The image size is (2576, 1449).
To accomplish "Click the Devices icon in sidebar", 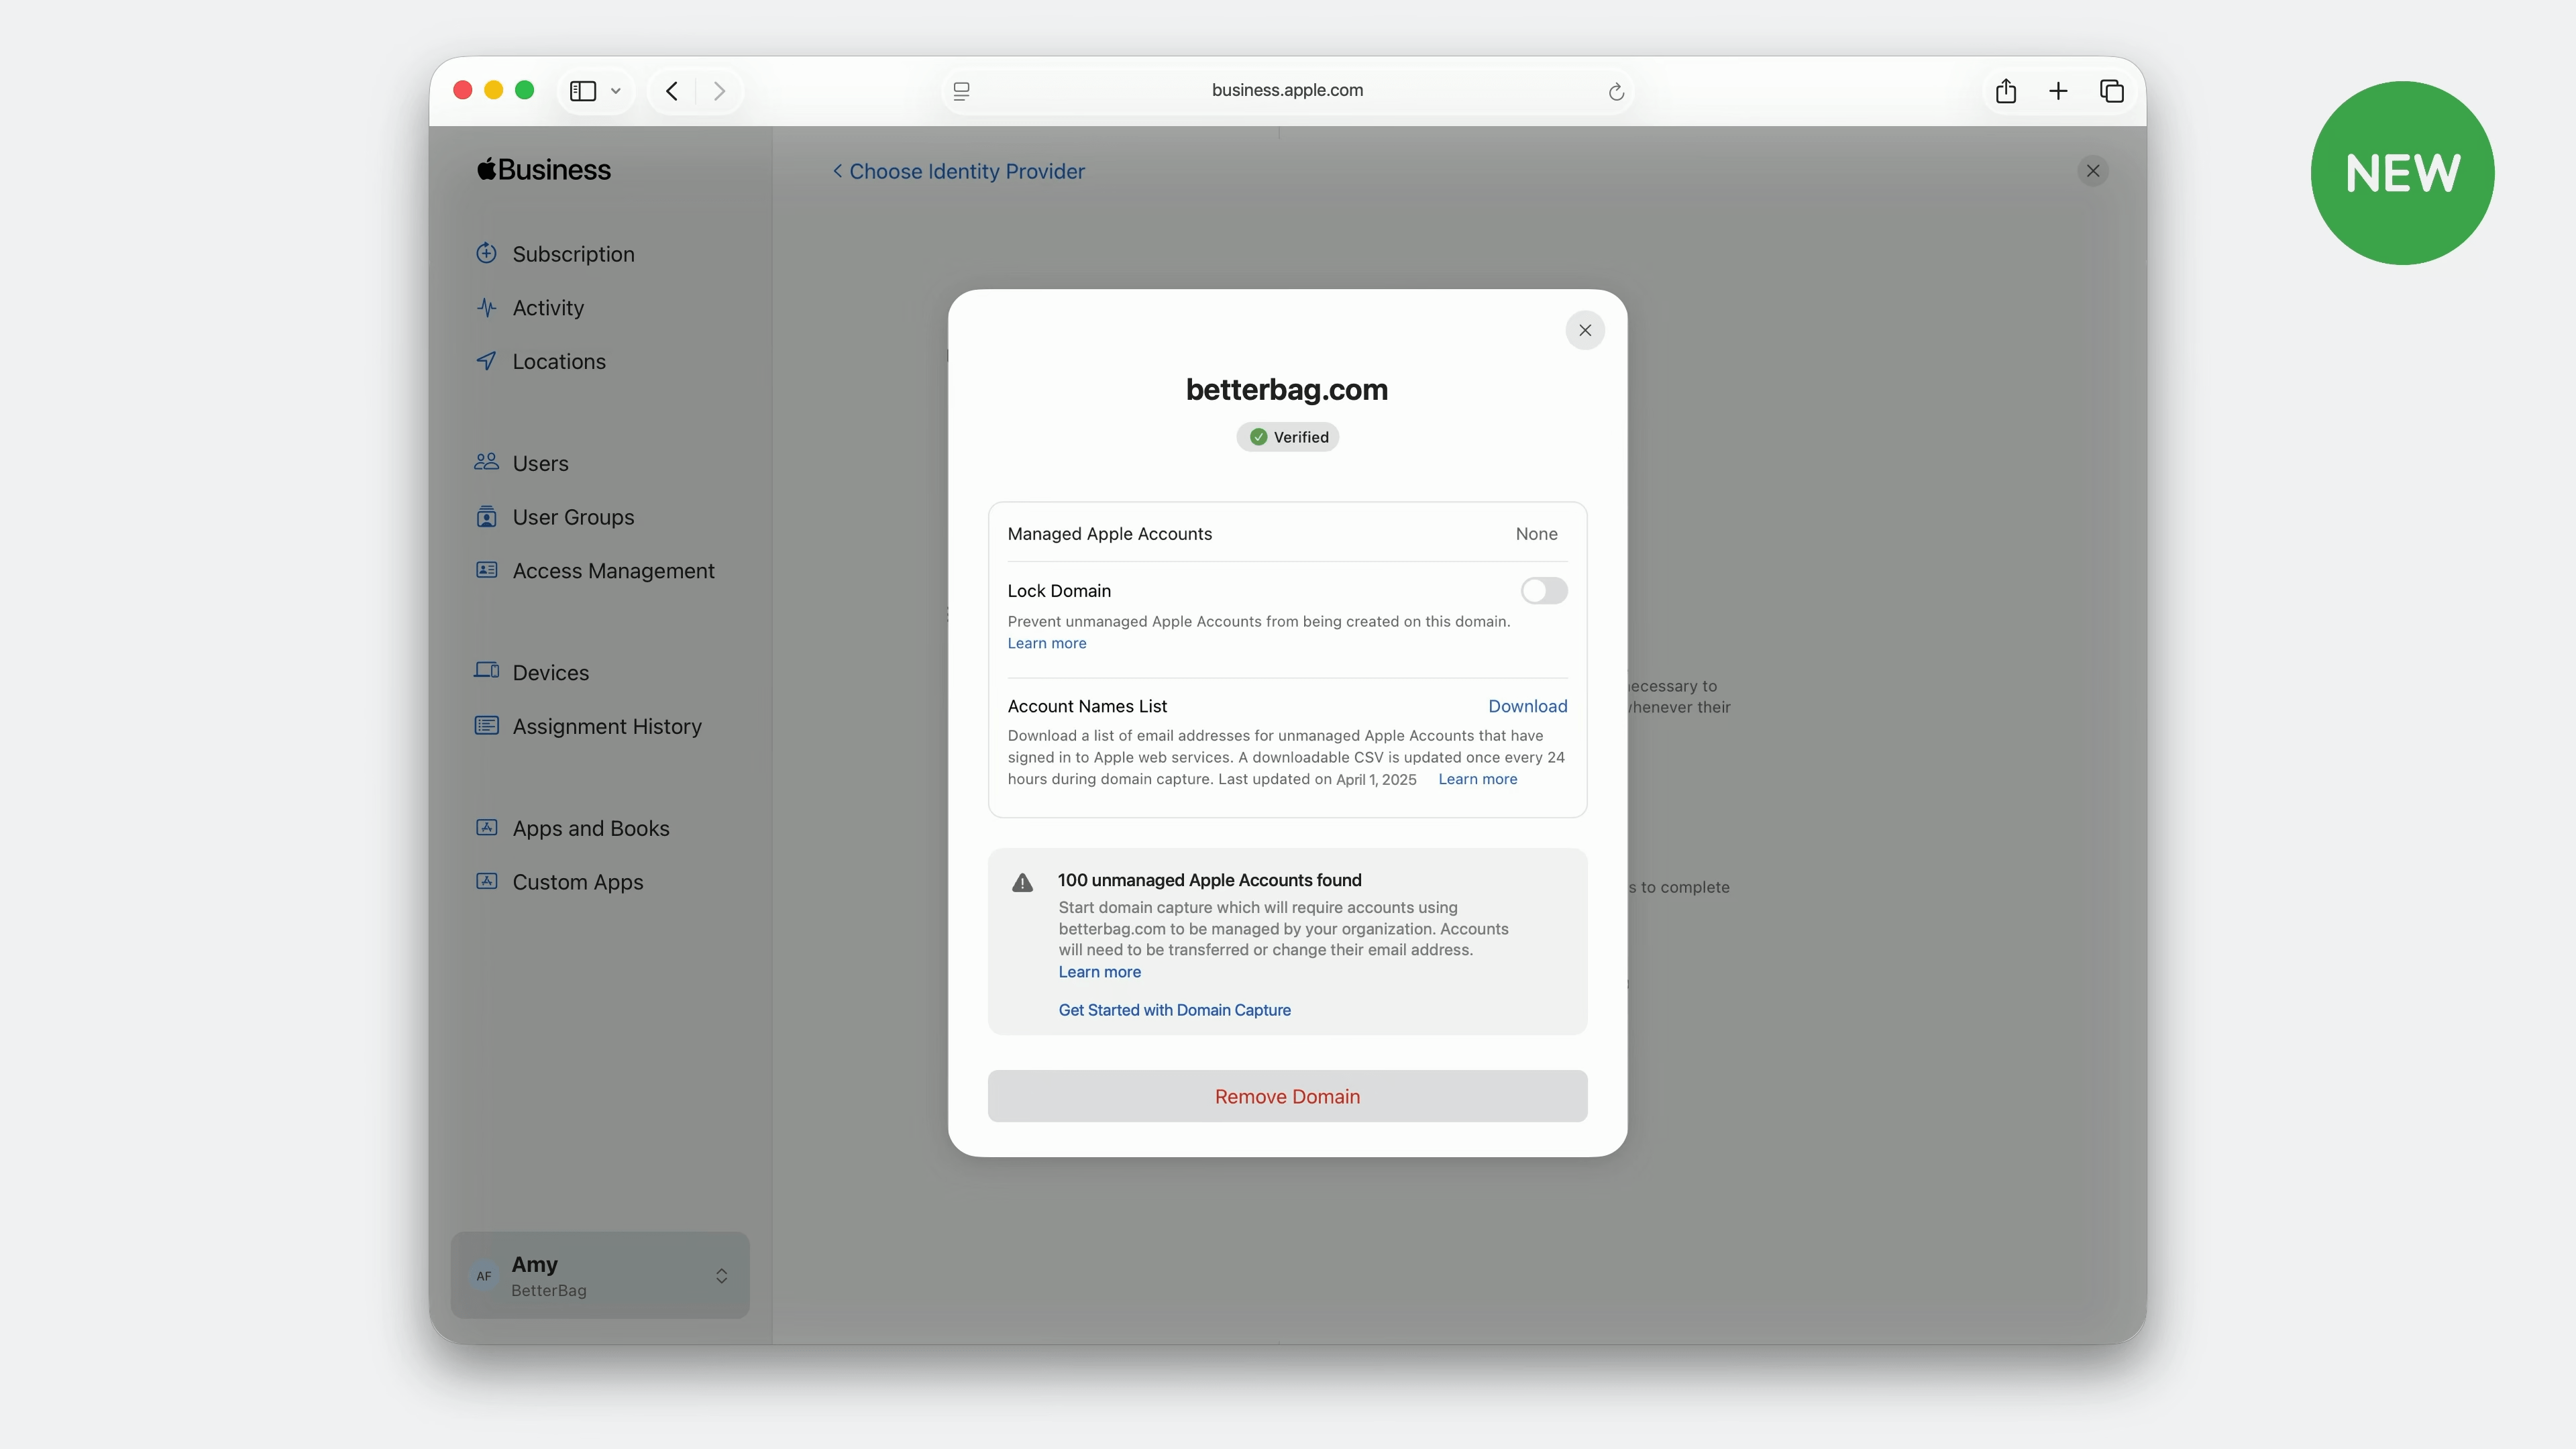I will (486, 671).
